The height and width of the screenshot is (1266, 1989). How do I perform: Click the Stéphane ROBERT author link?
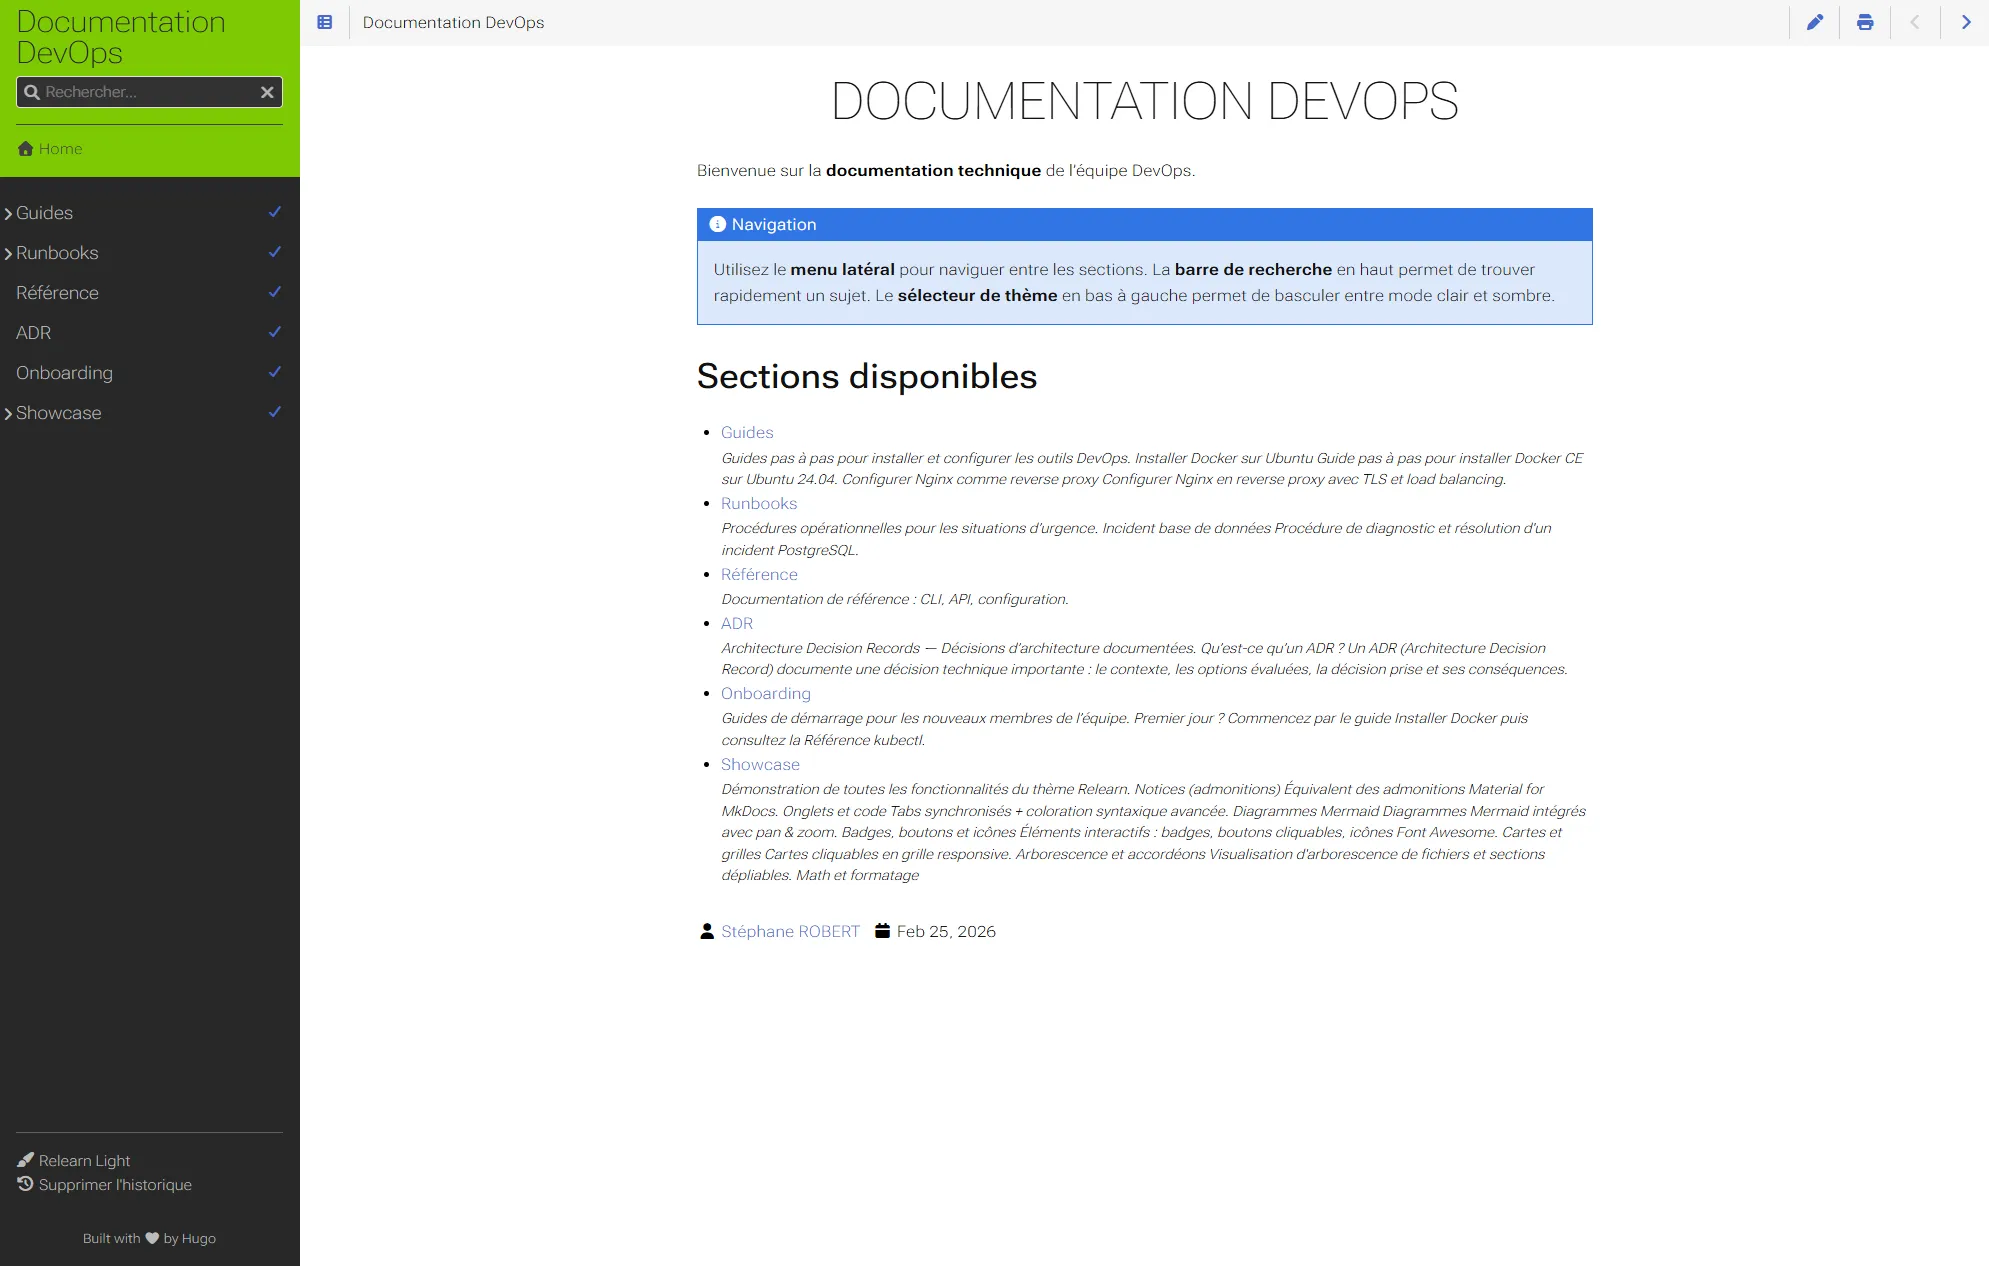pyautogui.click(x=790, y=931)
